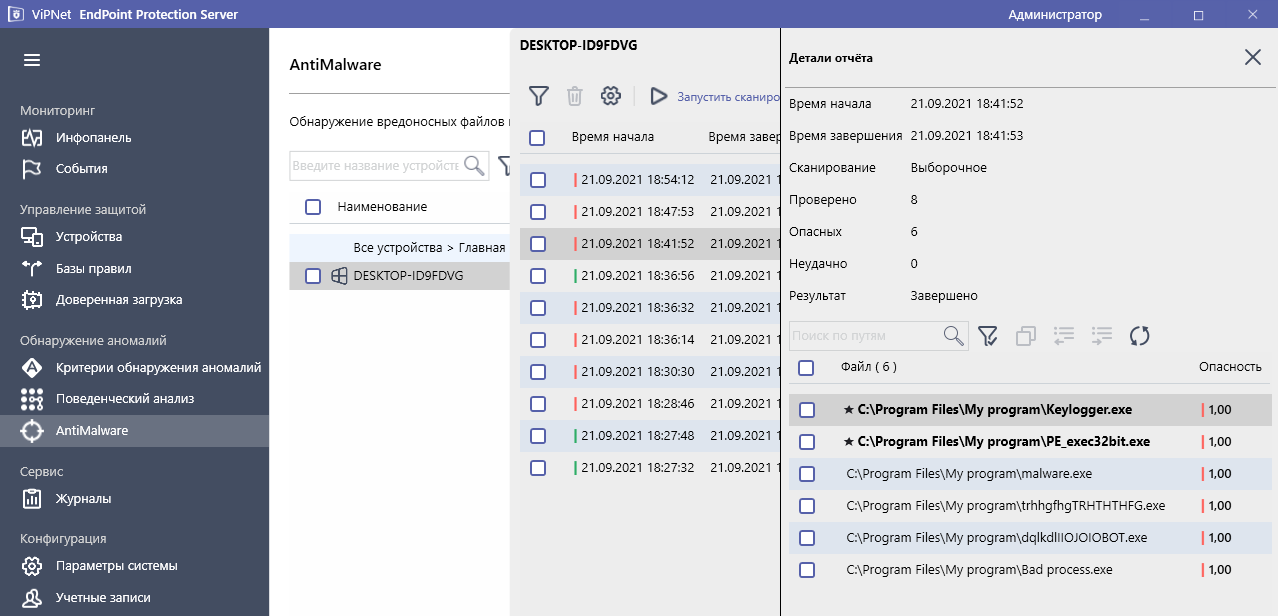Toggle checkbox for Keylogger.exe file
The width and height of the screenshot is (1278, 616).
(807, 410)
